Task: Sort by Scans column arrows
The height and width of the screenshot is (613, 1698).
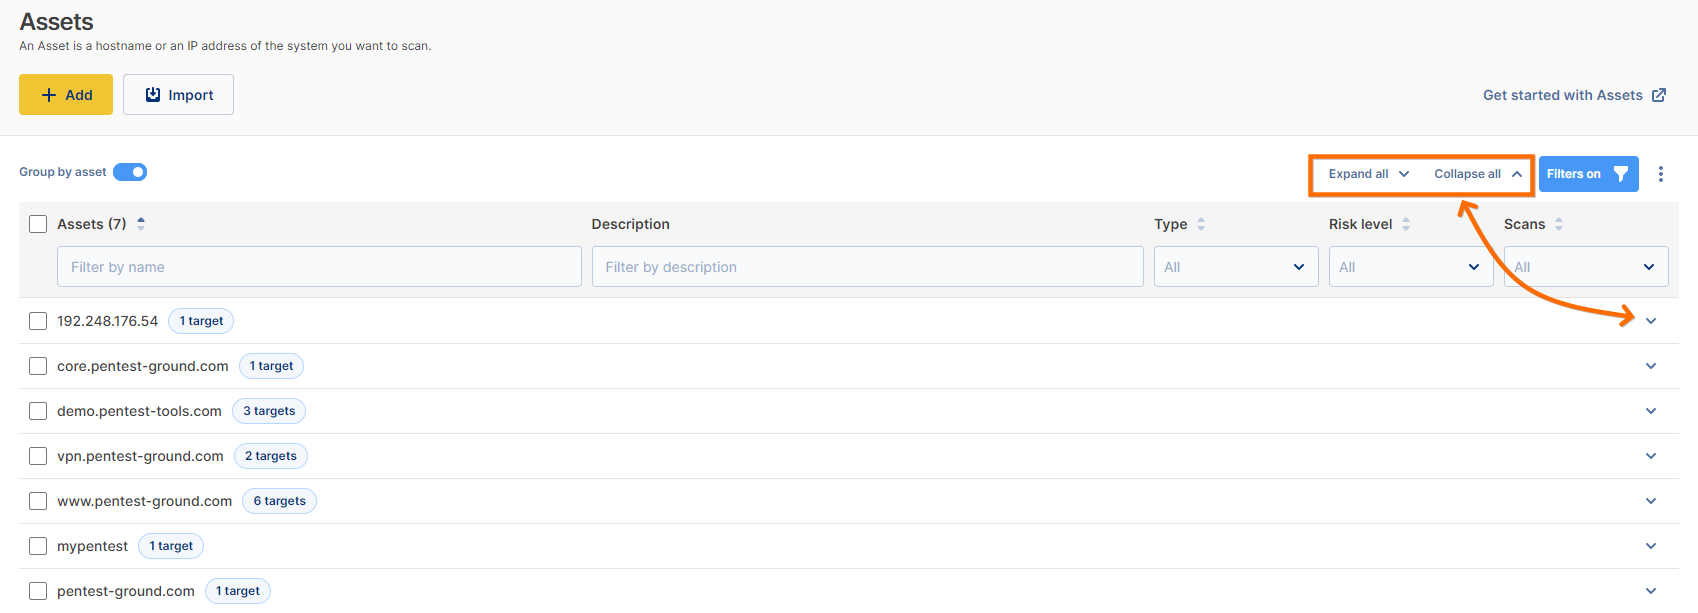Action: pyautogui.click(x=1559, y=224)
